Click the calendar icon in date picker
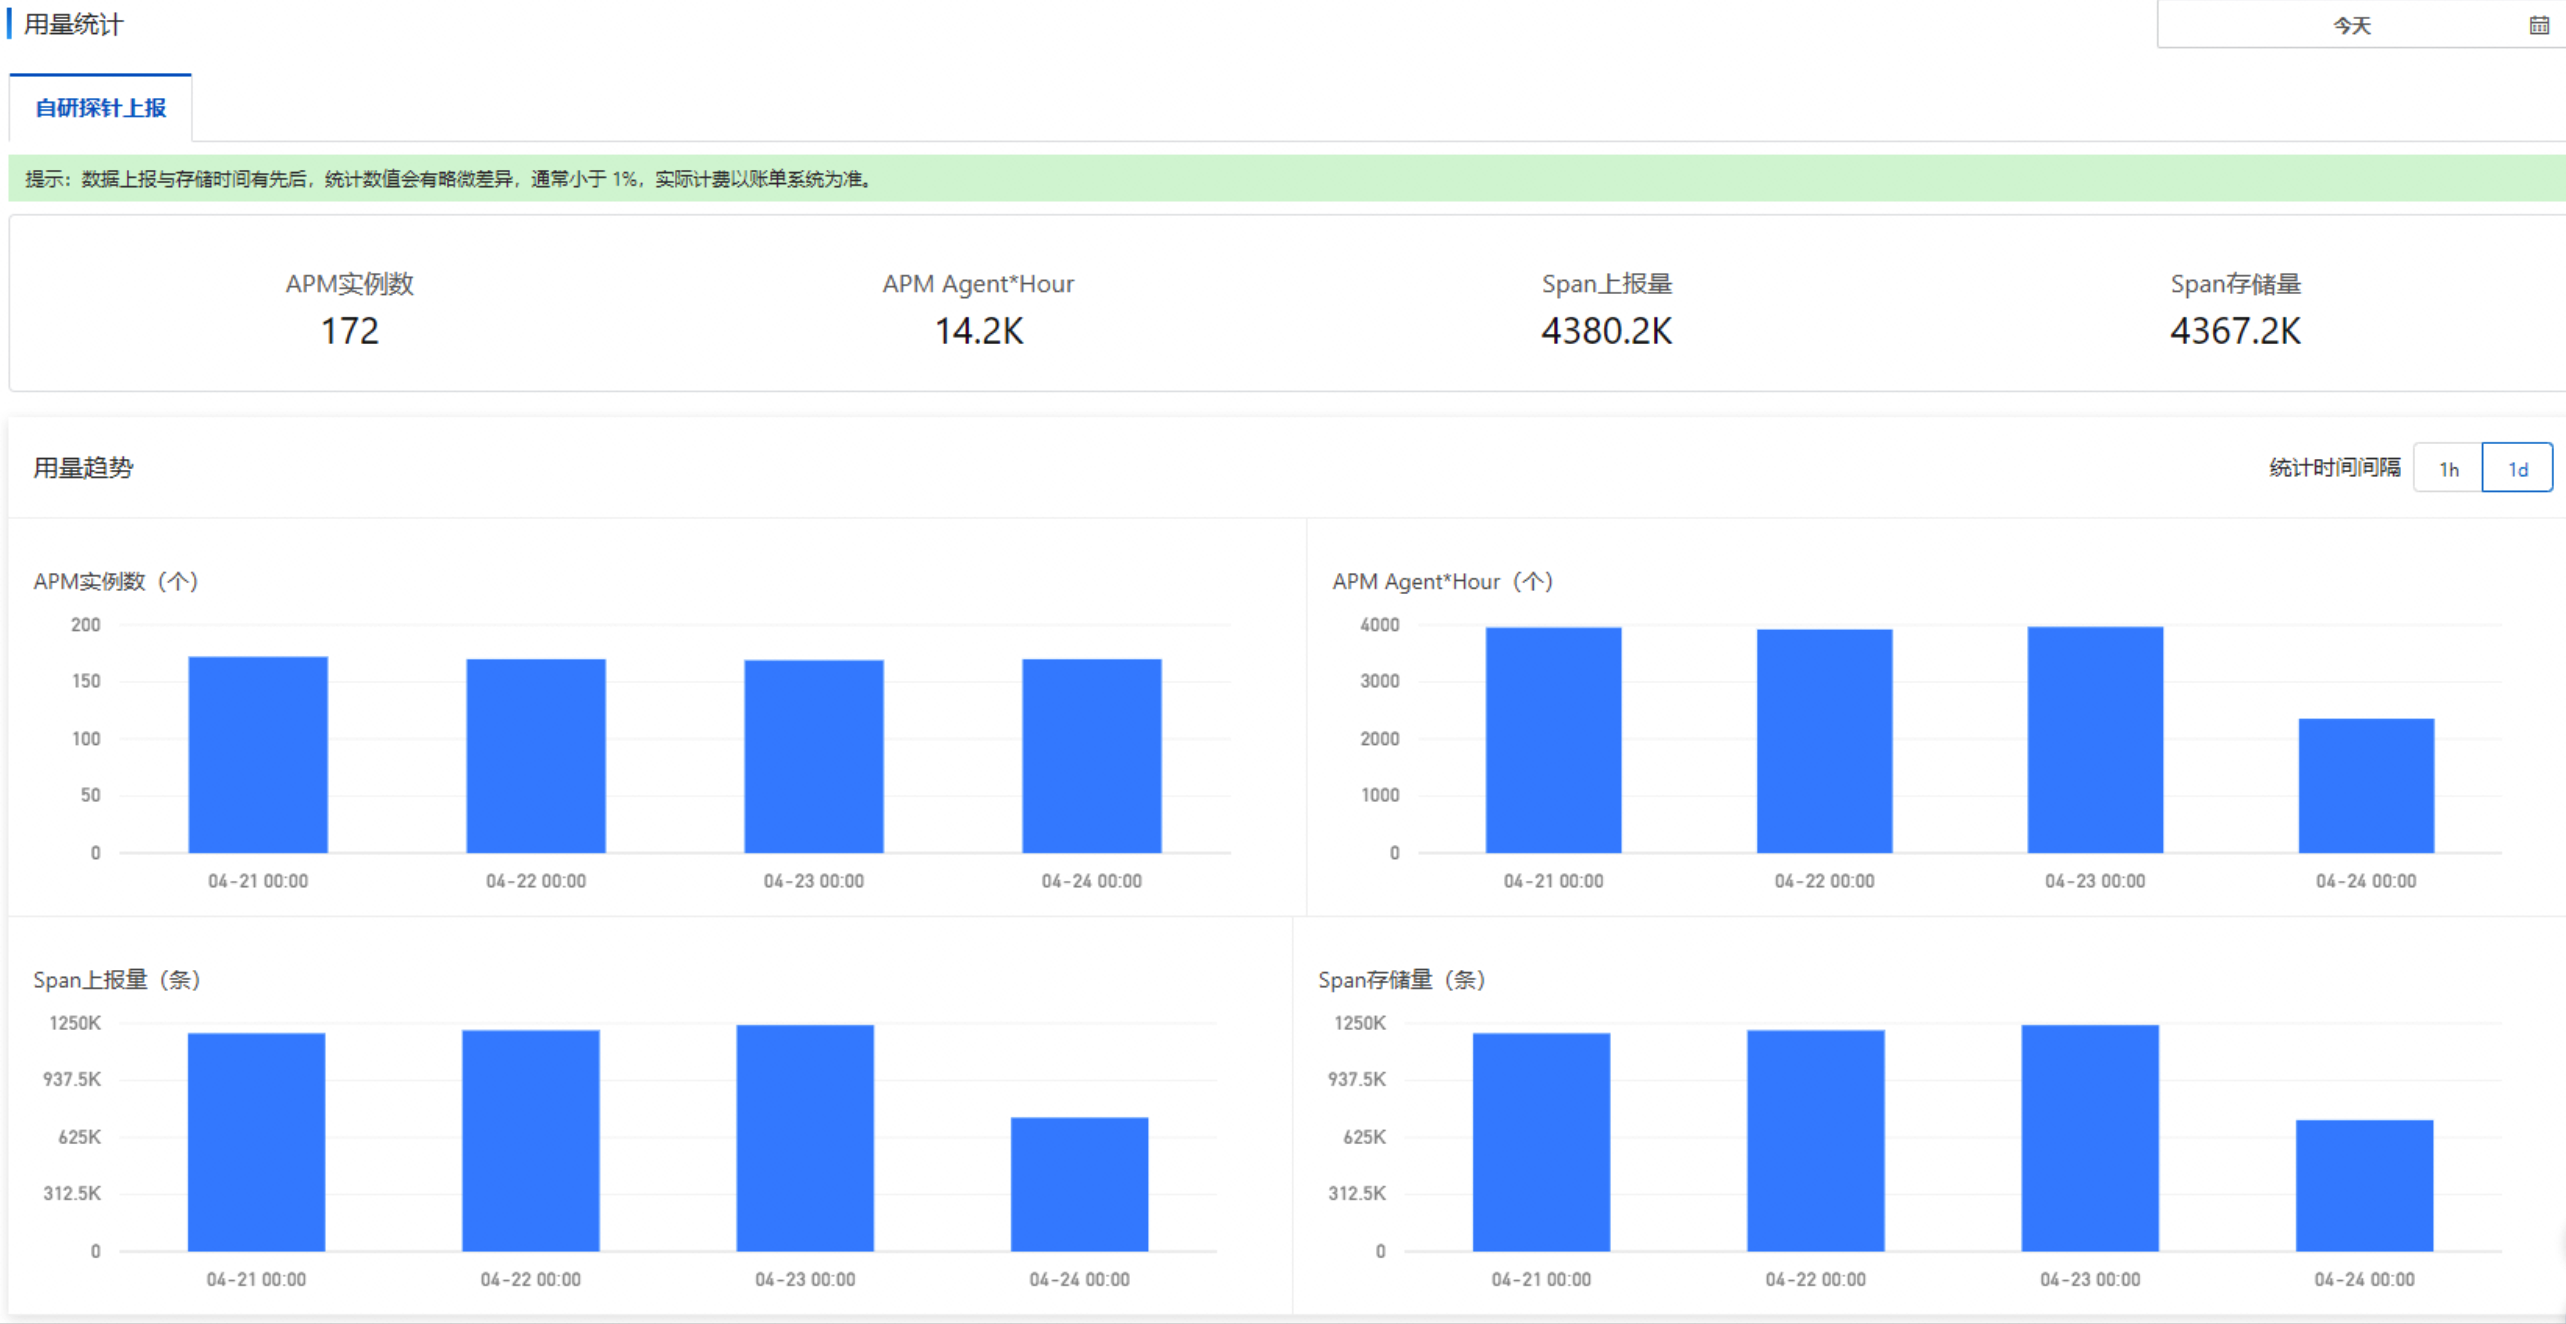 point(2538,25)
